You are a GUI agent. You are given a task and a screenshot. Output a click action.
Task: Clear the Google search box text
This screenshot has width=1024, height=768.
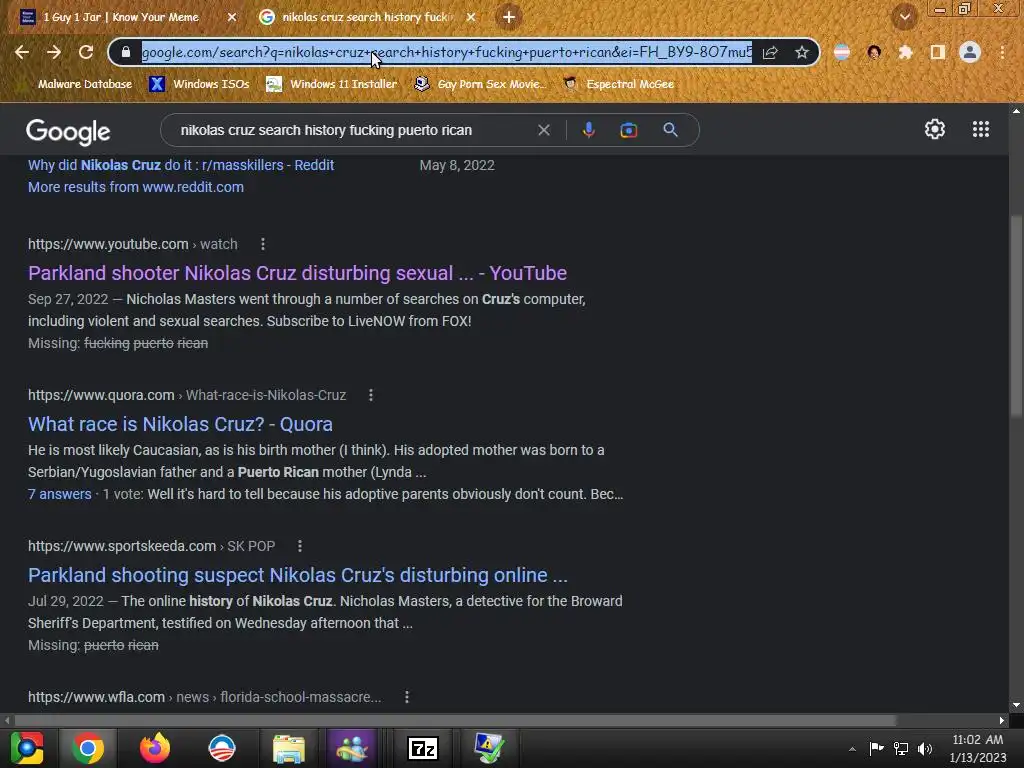pyautogui.click(x=544, y=130)
